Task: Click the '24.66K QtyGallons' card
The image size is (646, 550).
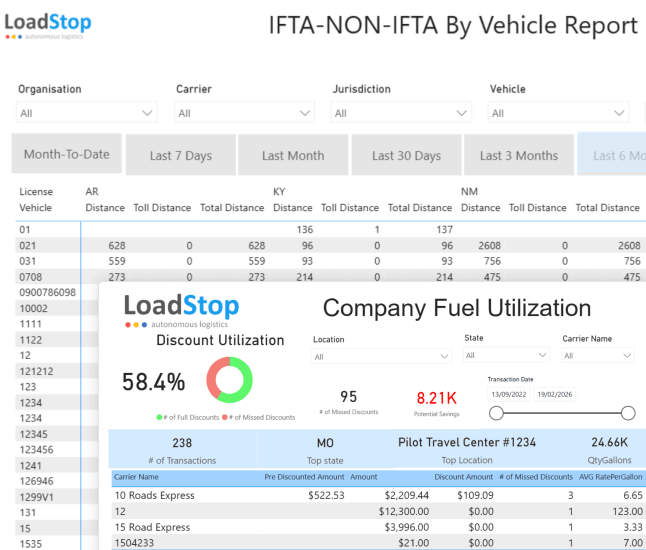Action: pyautogui.click(x=609, y=450)
